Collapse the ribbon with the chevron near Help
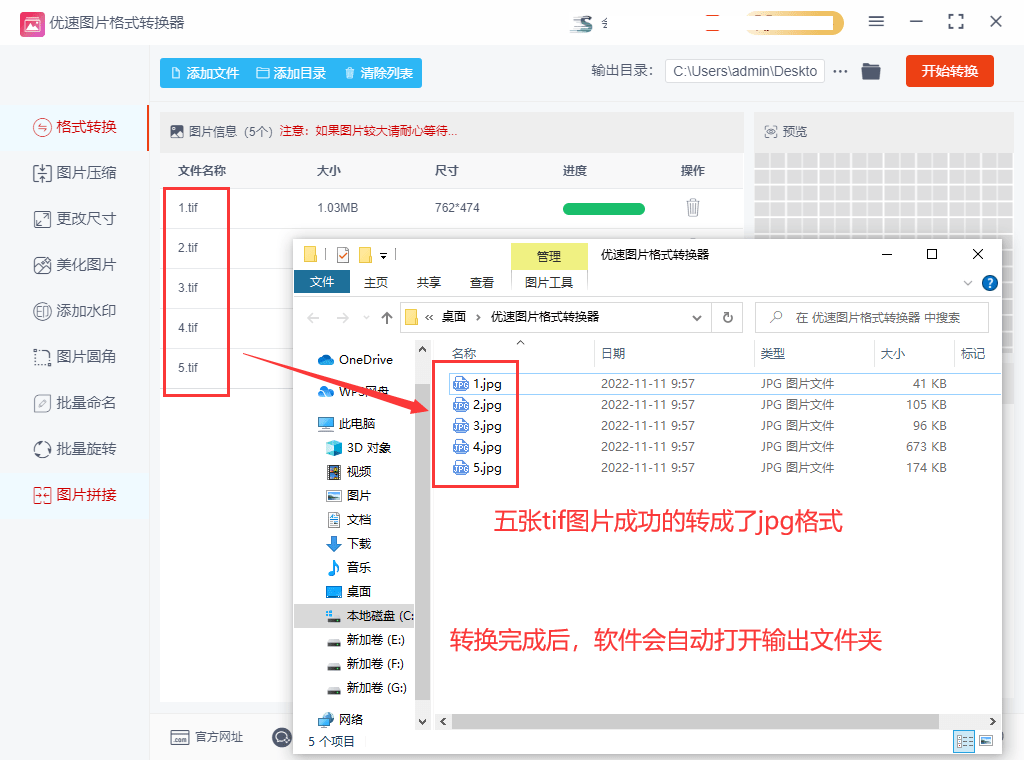 [966, 283]
